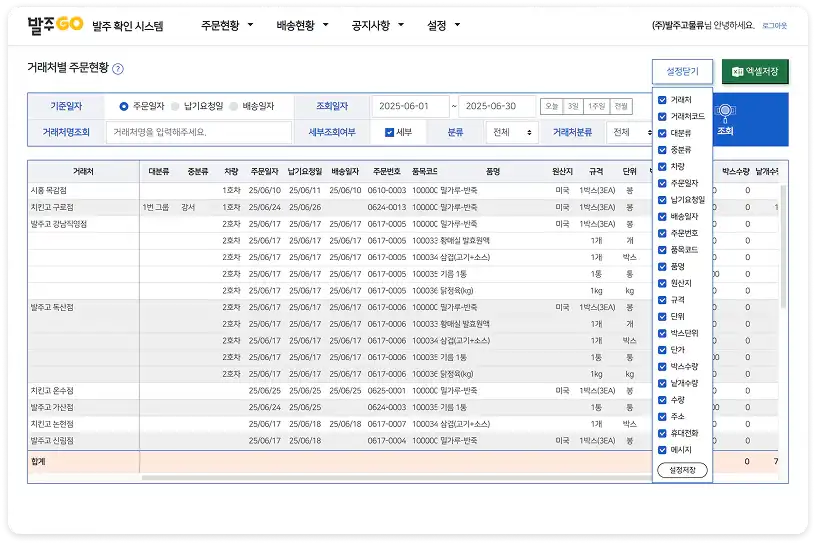816x544 pixels.
Task: Select the 주문일자 radio button
Action: [x=124, y=106]
